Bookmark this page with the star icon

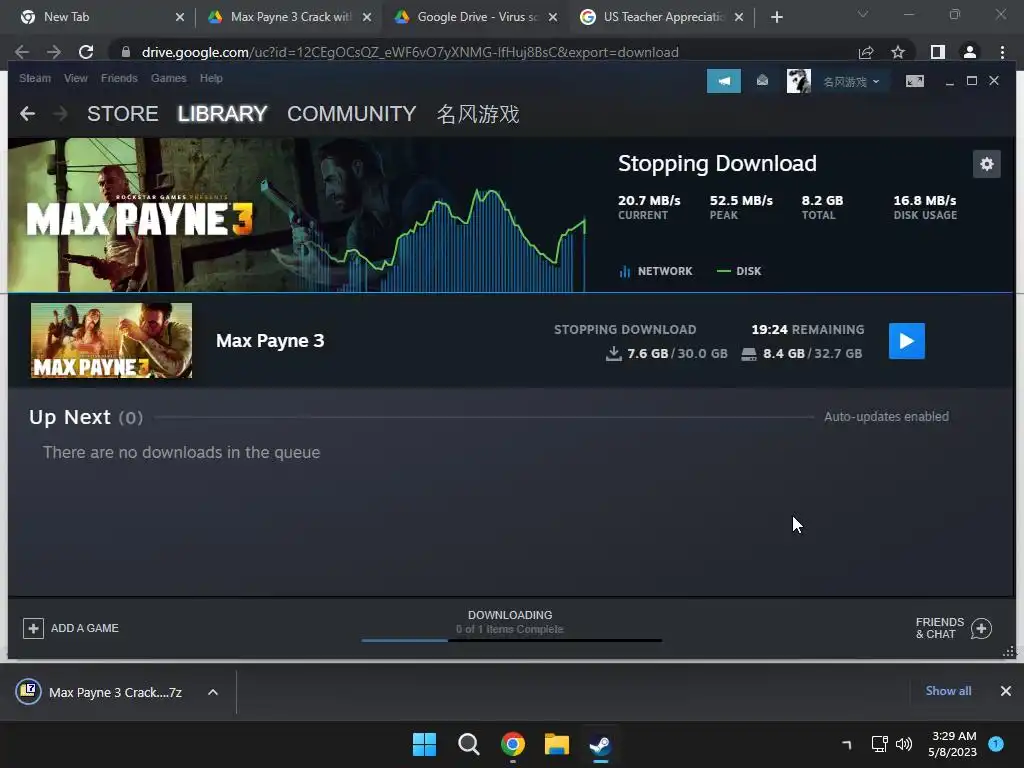point(898,52)
